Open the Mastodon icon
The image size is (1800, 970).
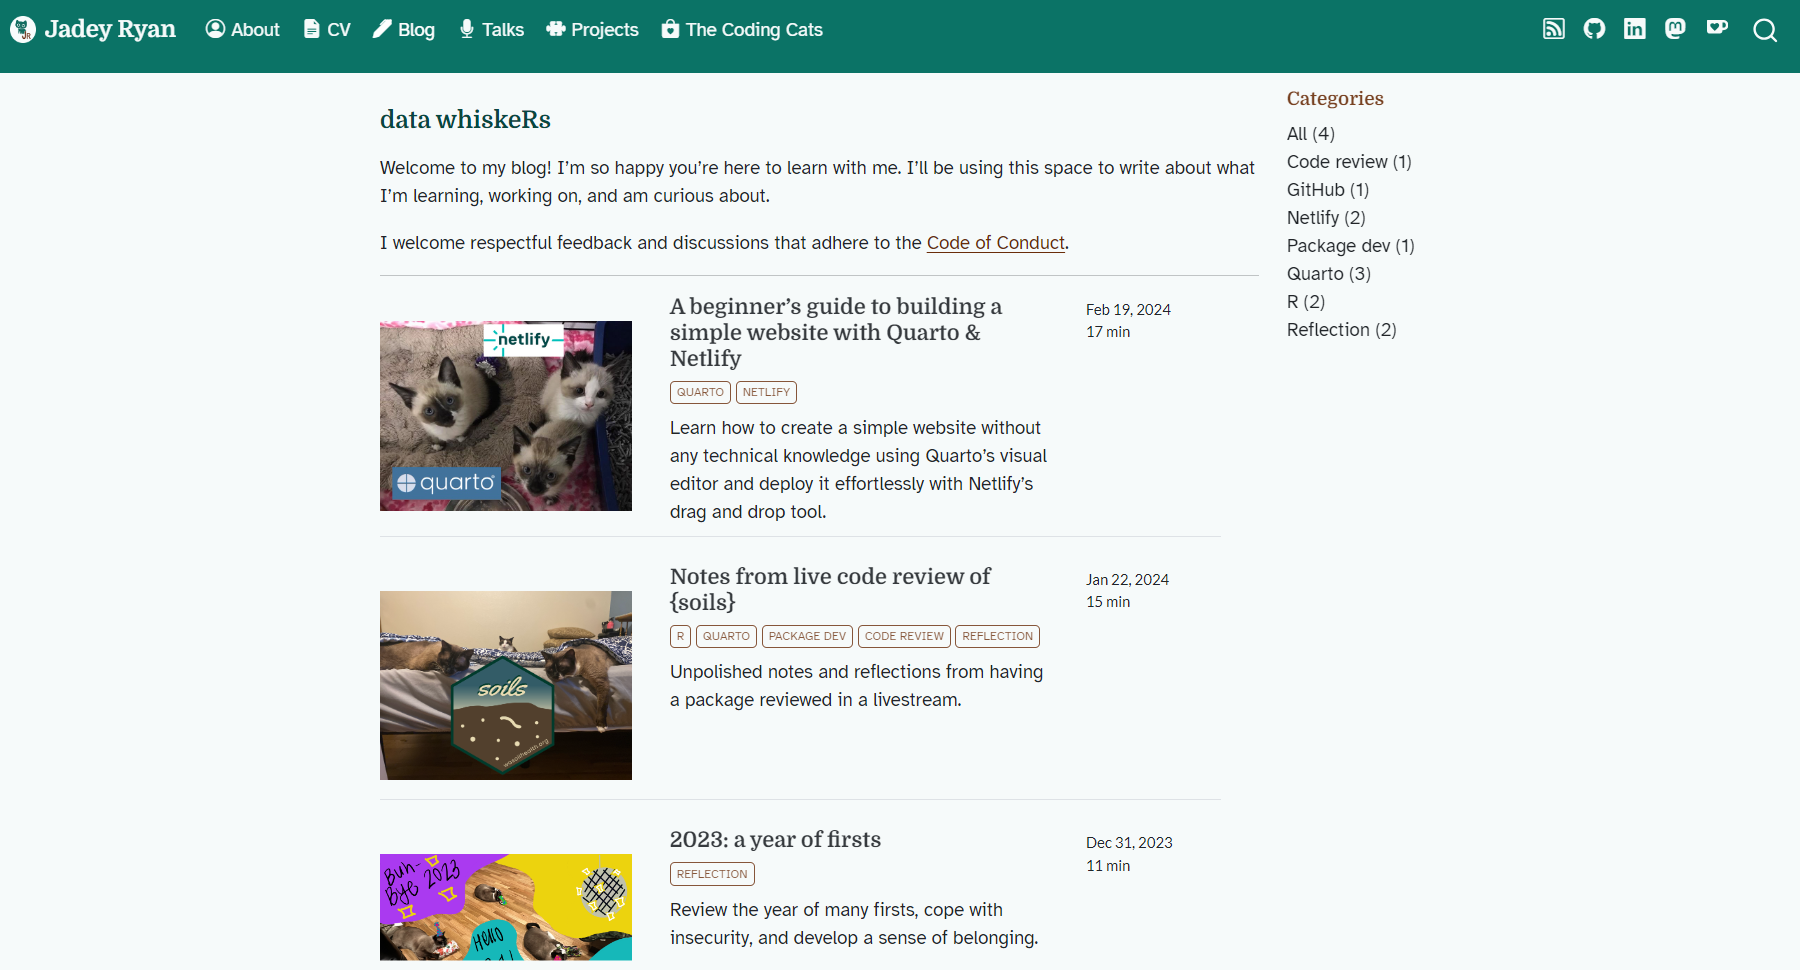[x=1675, y=29]
